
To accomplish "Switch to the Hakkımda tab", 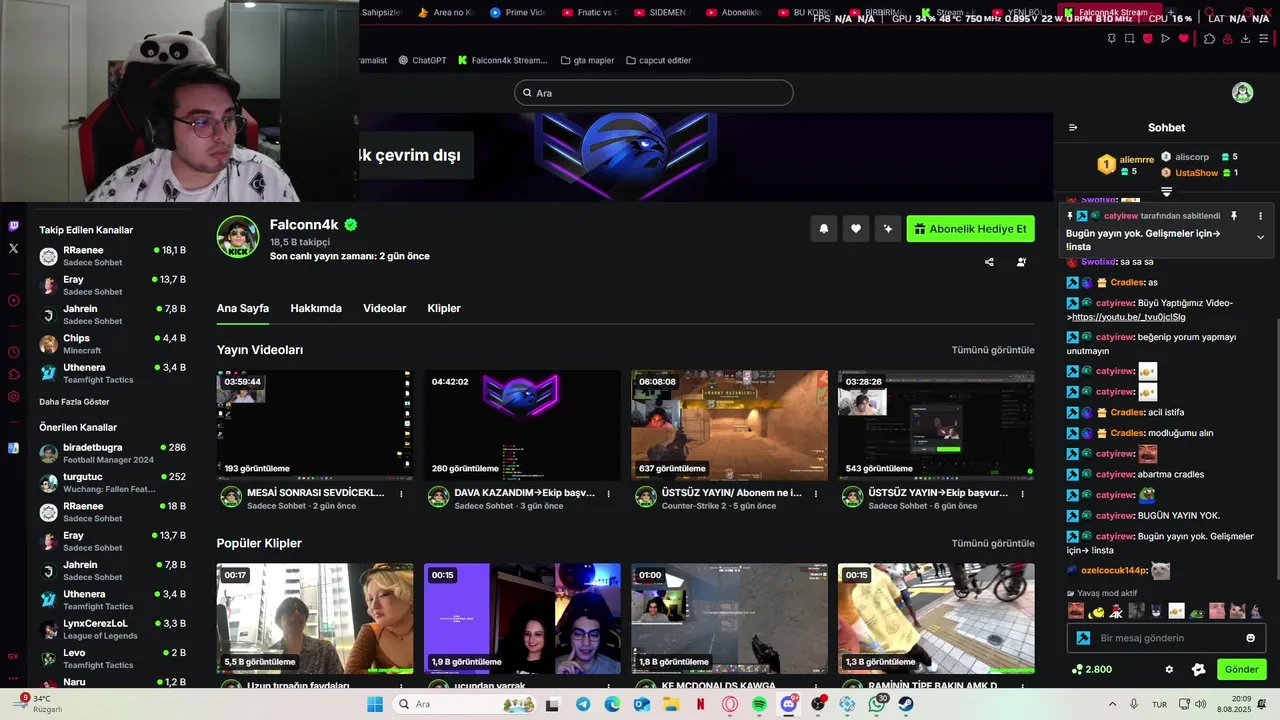I will click(x=316, y=308).
